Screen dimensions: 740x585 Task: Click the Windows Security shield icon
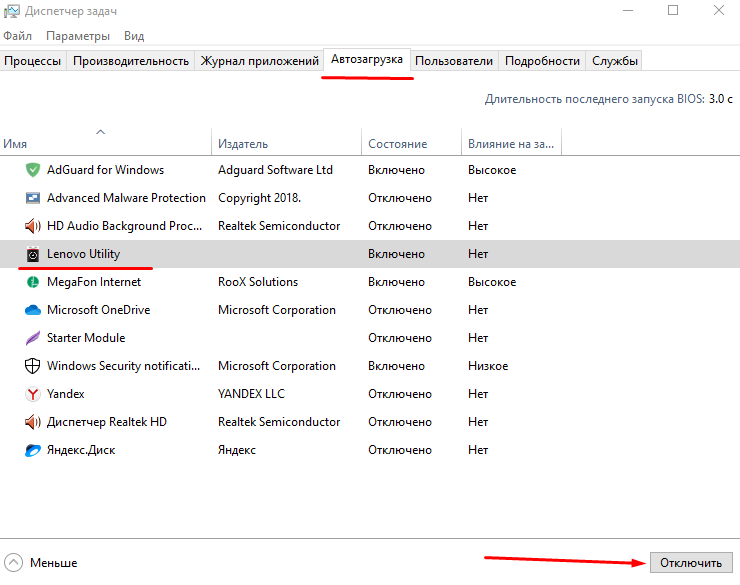33,366
